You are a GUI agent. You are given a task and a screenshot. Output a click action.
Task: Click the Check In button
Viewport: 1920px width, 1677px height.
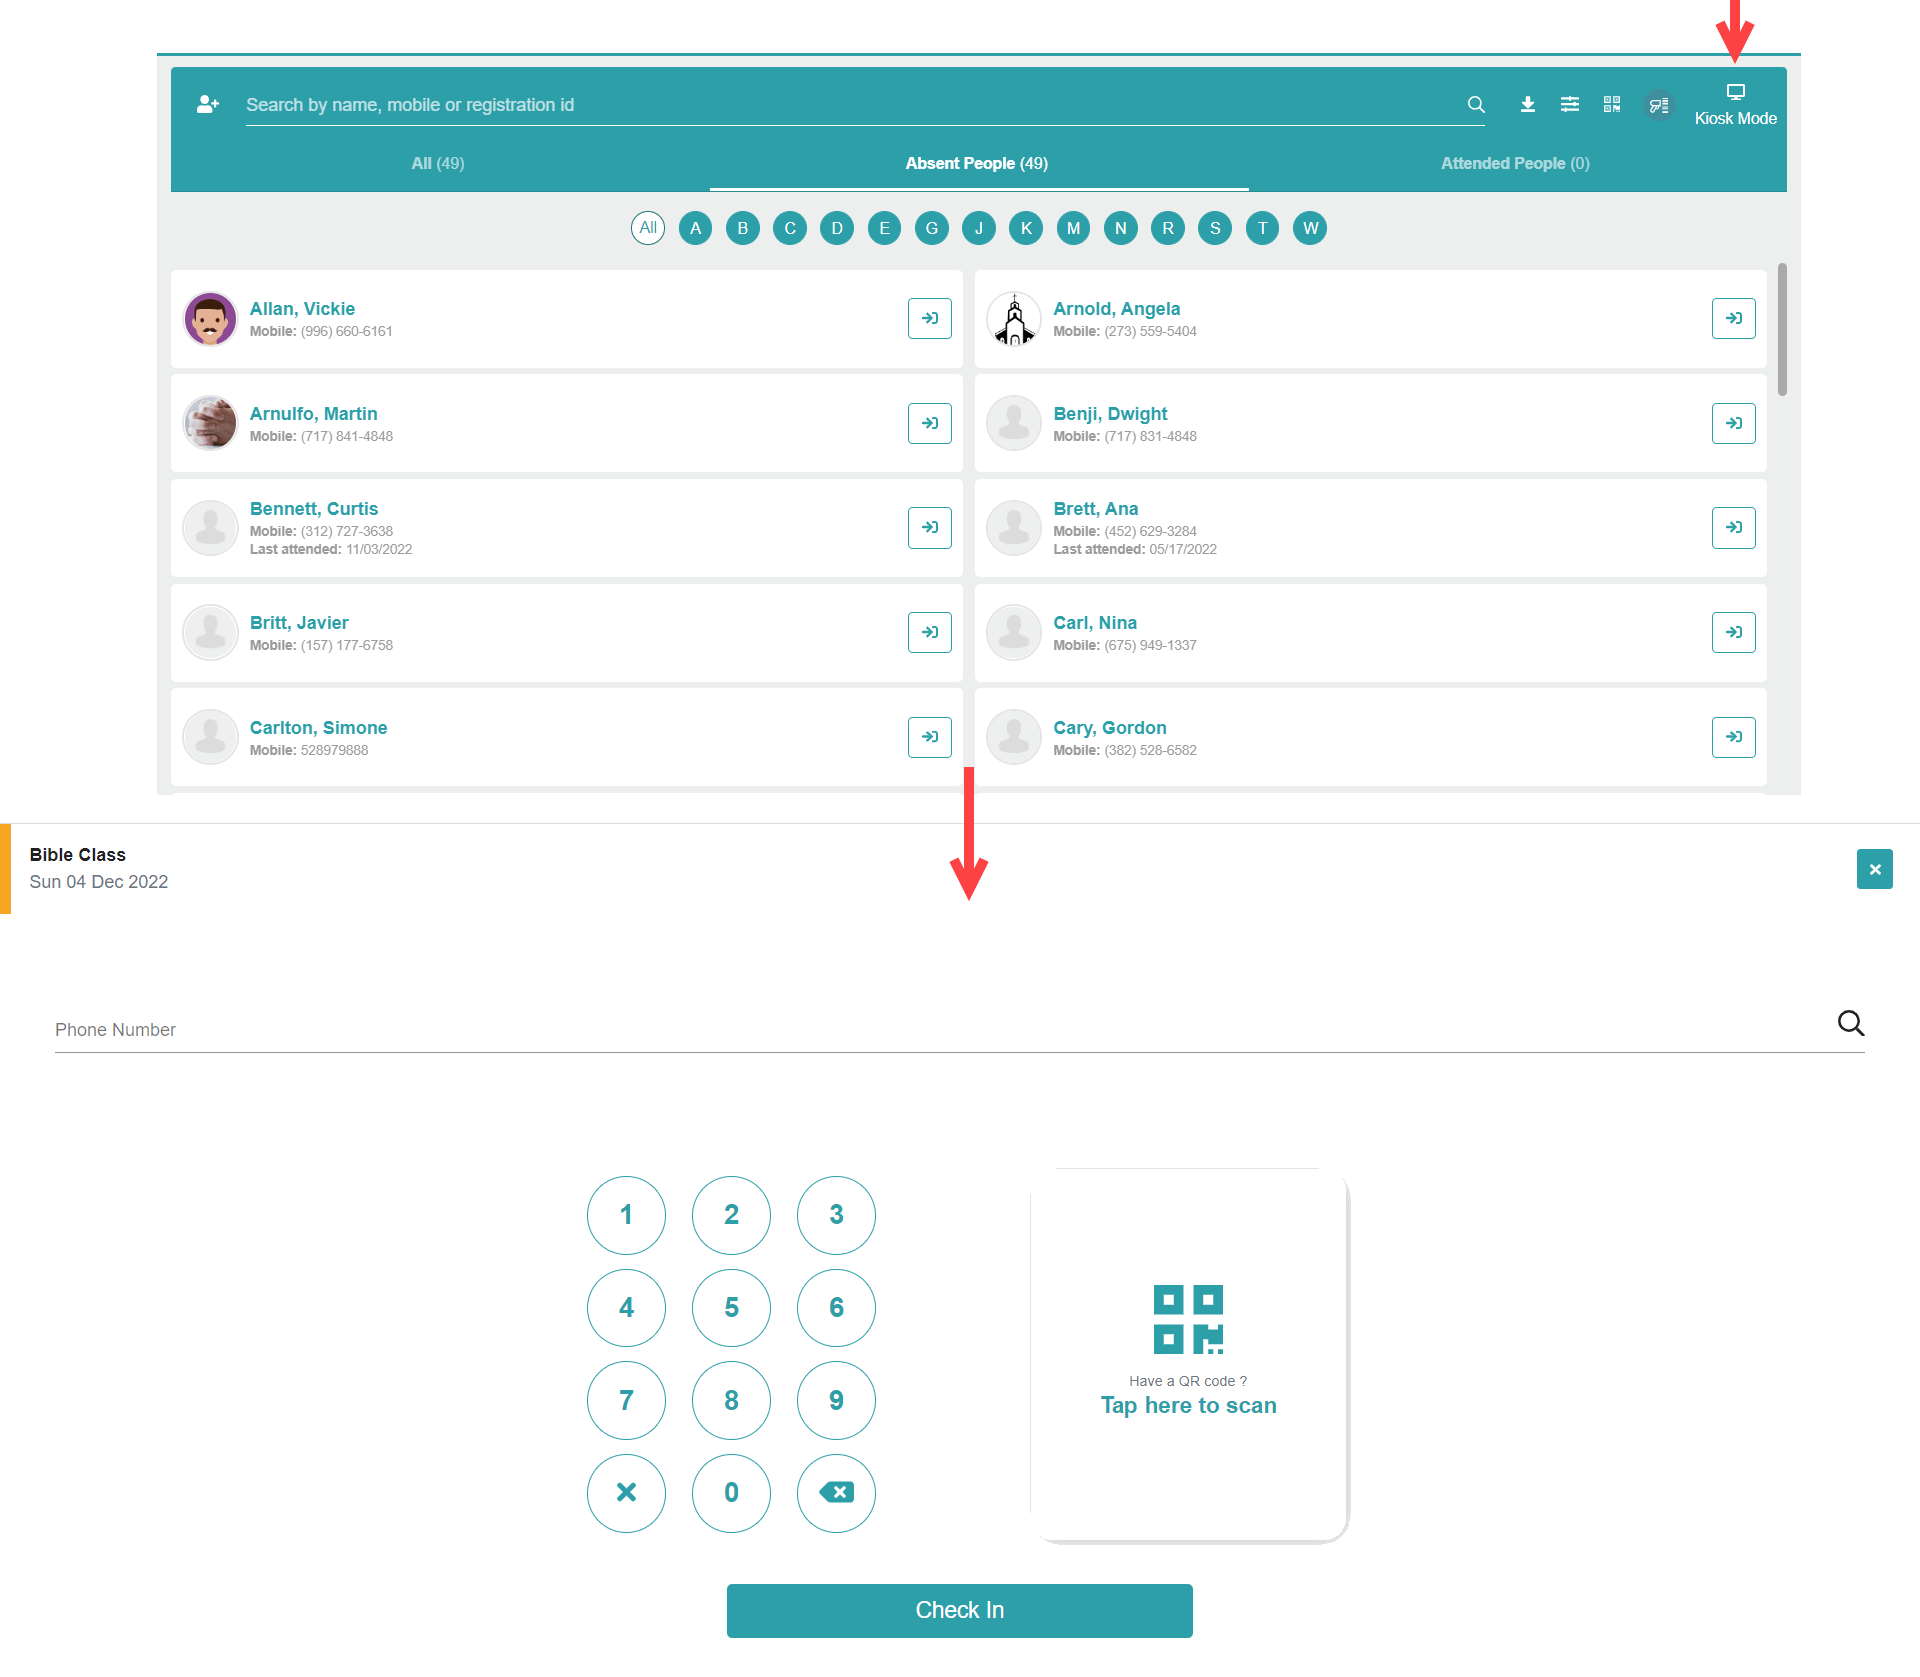tap(960, 1610)
